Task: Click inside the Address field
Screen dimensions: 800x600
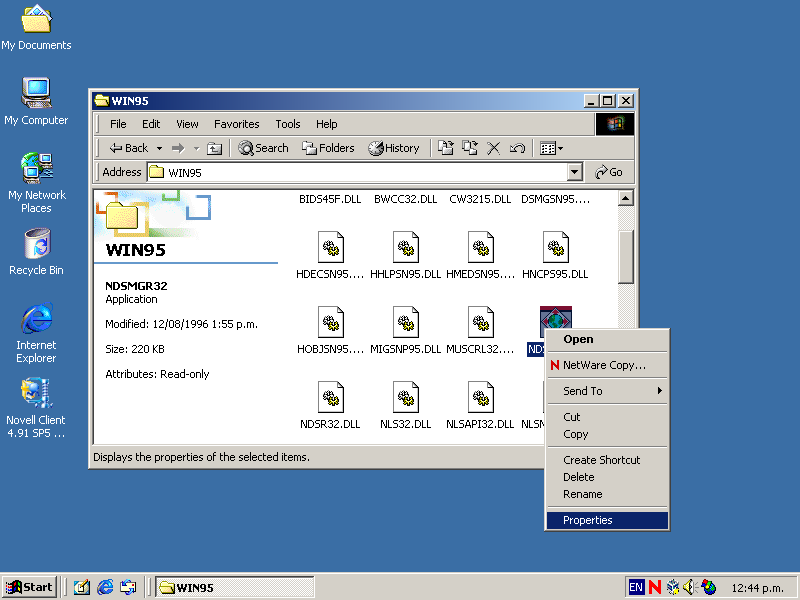Action: [x=357, y=172]
